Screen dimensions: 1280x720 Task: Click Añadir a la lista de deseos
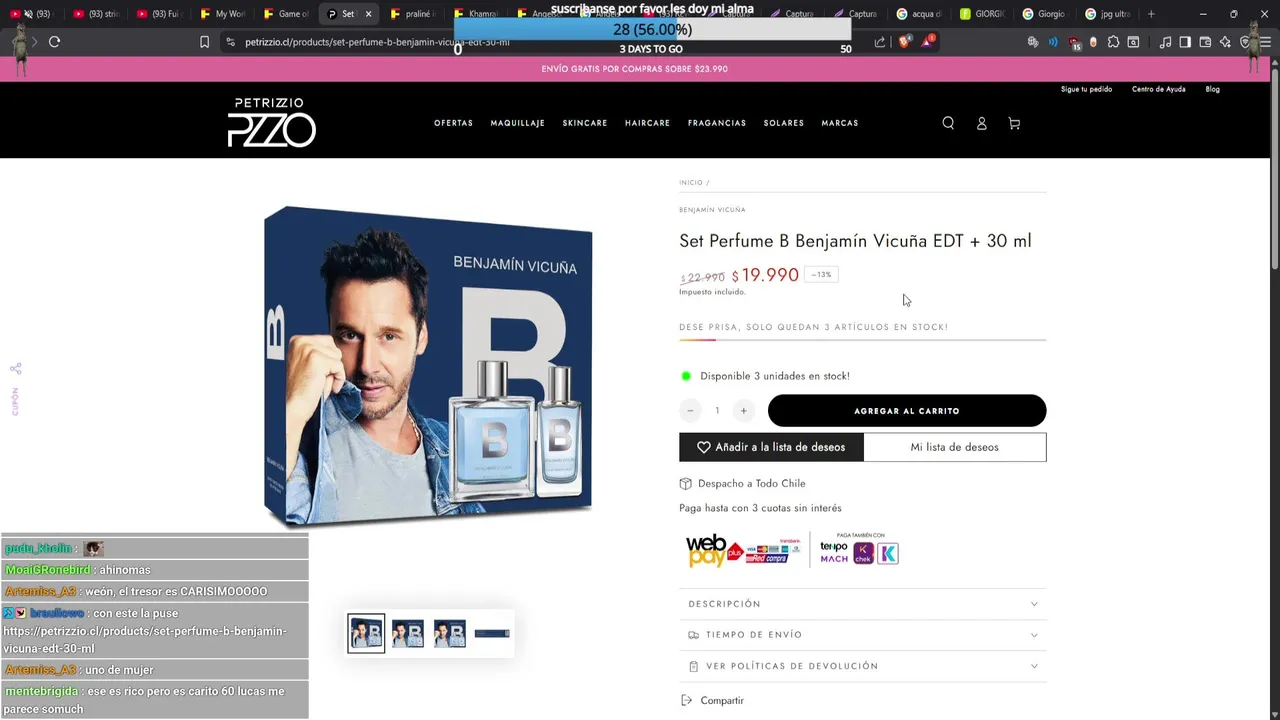pos(771,447)
